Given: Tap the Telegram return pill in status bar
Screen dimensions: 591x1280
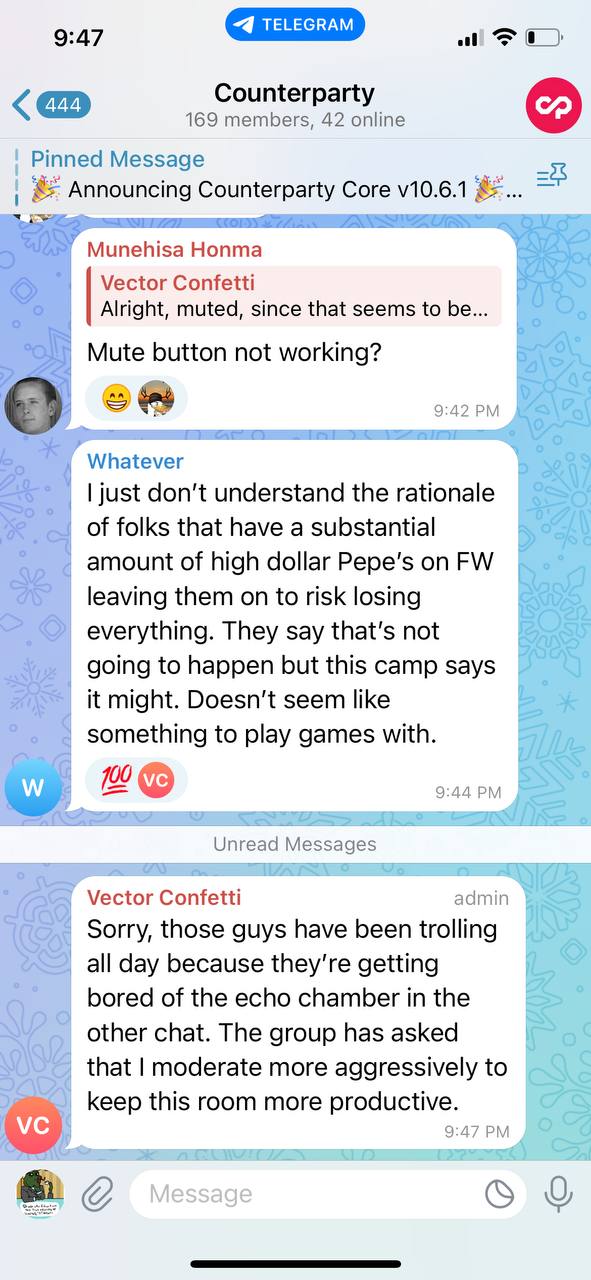Looking at the screenshot, I should pos(295,25).
